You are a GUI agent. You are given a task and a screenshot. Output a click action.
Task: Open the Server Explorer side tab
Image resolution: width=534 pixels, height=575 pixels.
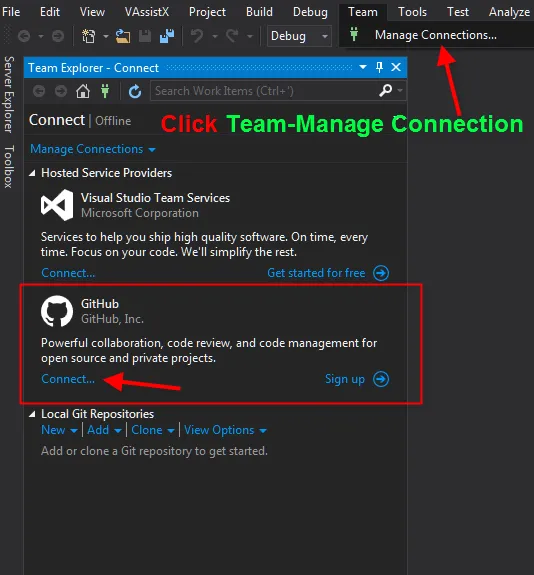[9, 94]
